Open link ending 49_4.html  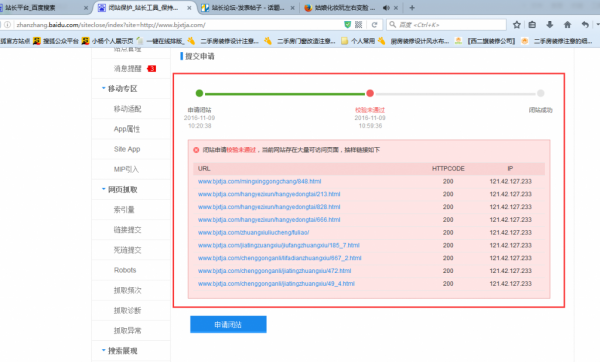276,284
